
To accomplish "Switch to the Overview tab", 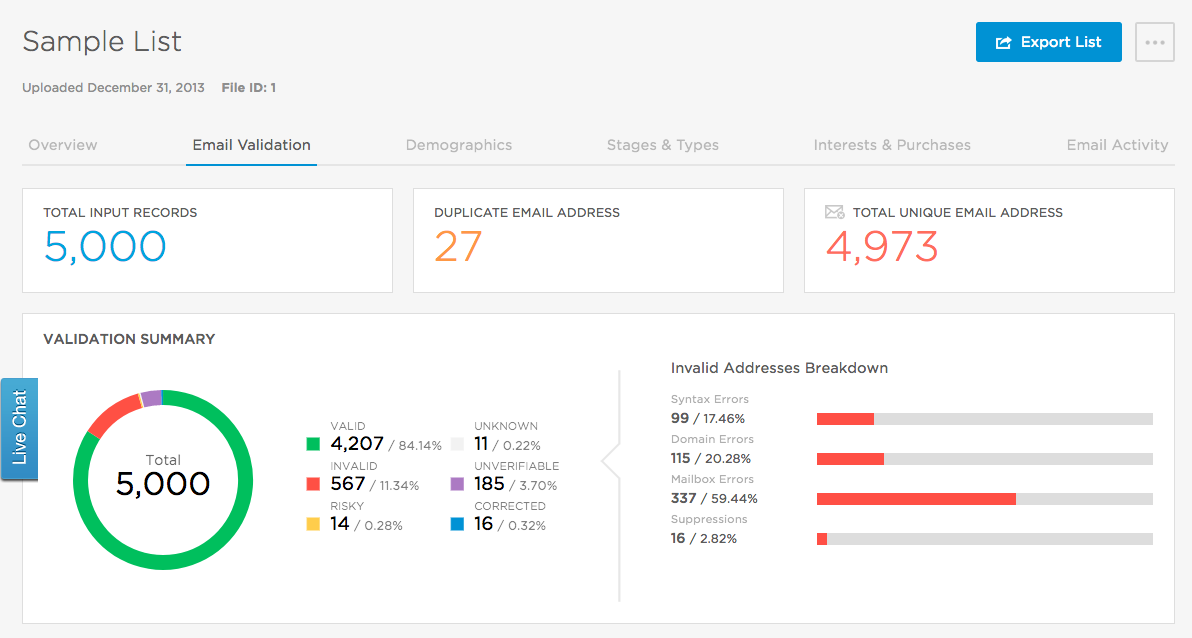I will click(x=63, y=144).
